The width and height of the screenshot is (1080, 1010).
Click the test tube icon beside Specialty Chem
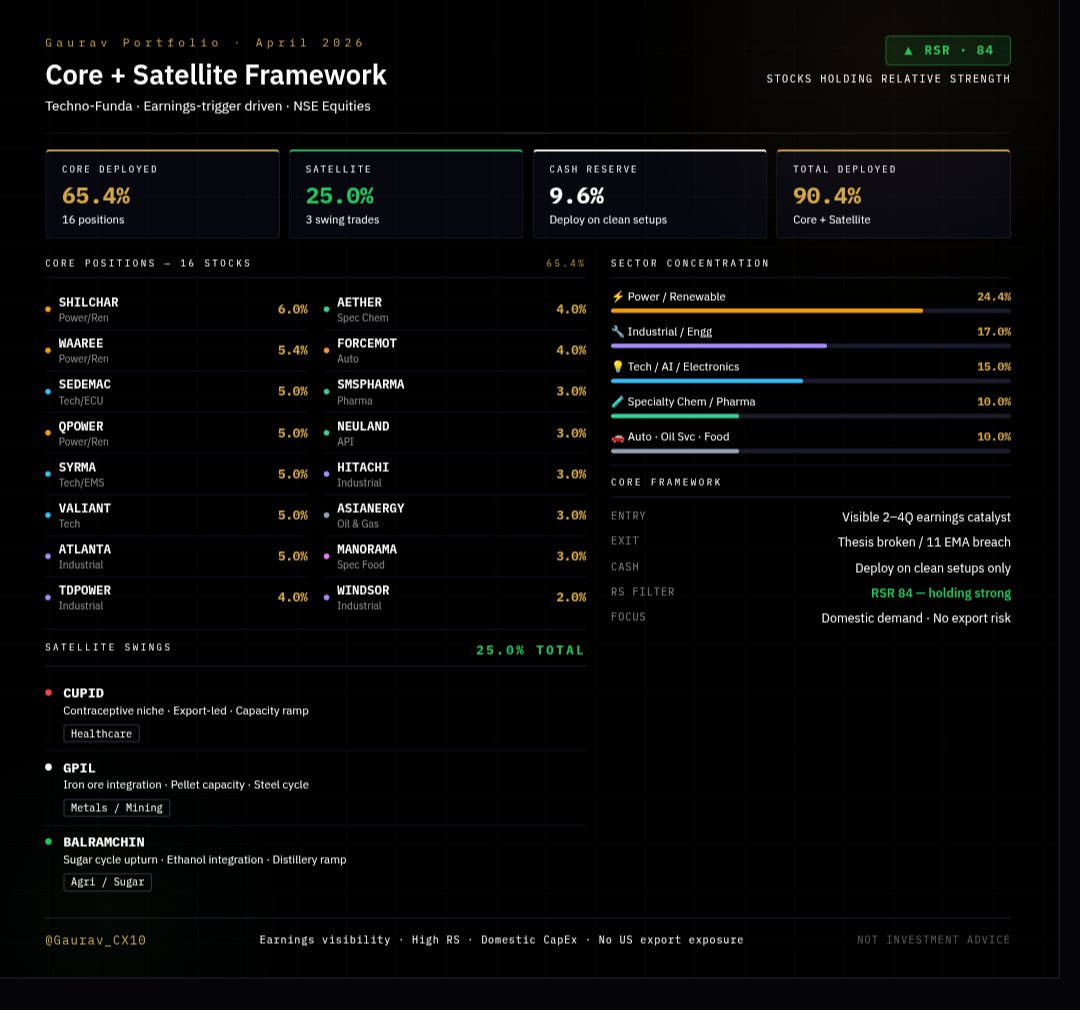pyautogui.click(x=617, y=402)
